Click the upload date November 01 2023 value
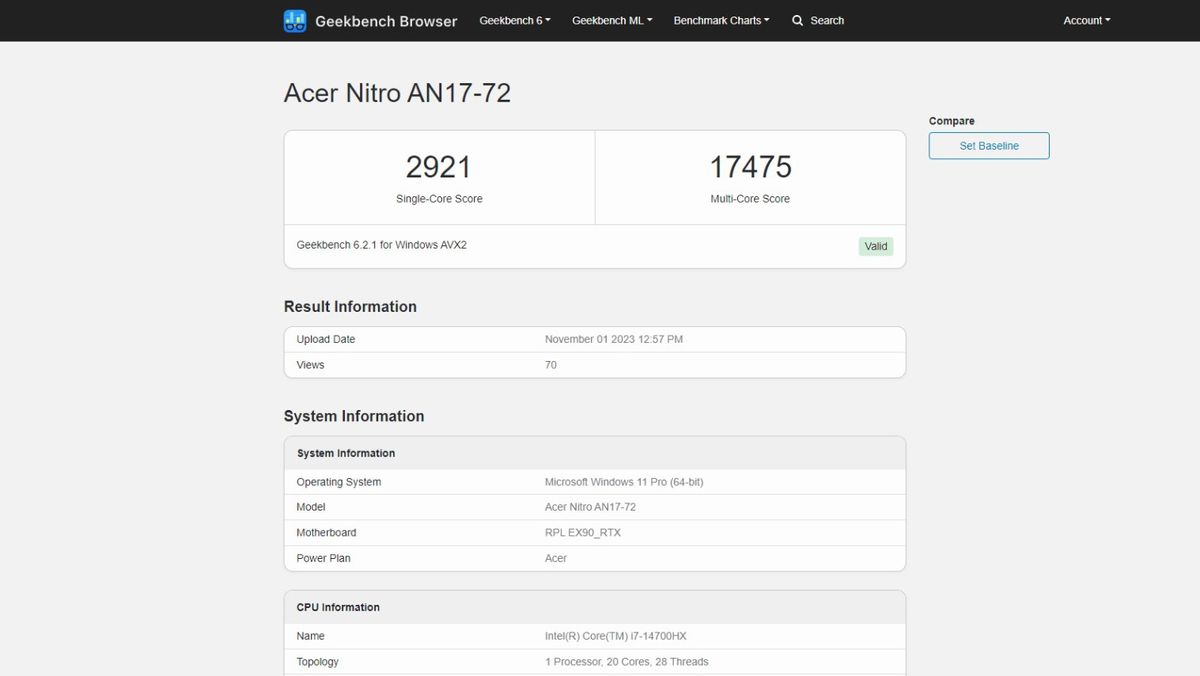 click(x=614, y=340)
